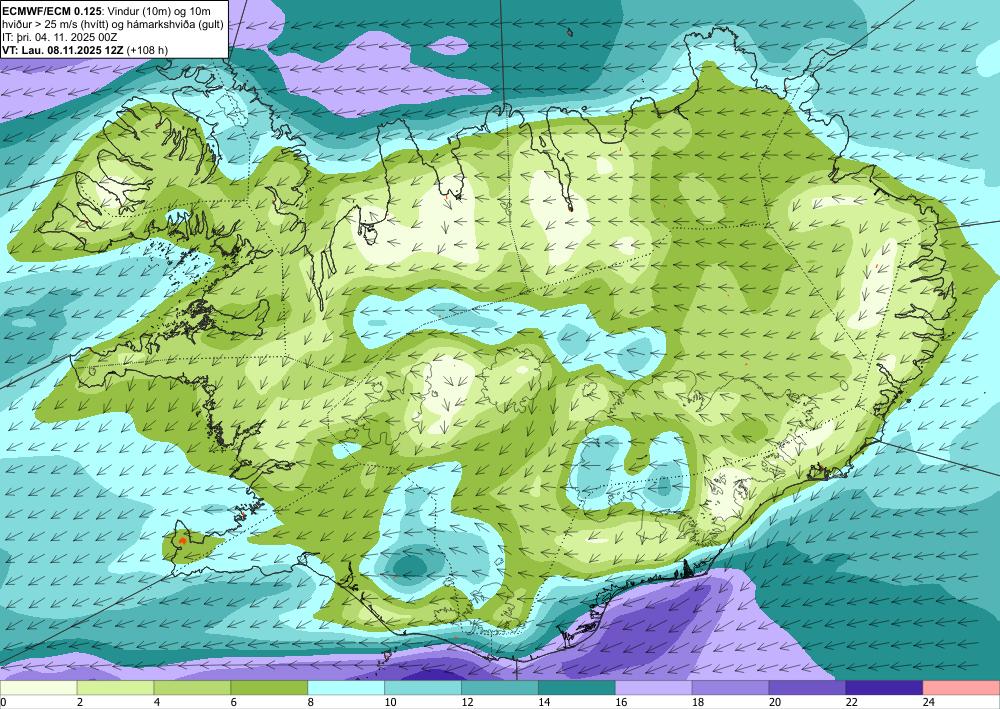
Task: Select the light green 2–4 m/s legend swatch
Action: pos(115,688)
